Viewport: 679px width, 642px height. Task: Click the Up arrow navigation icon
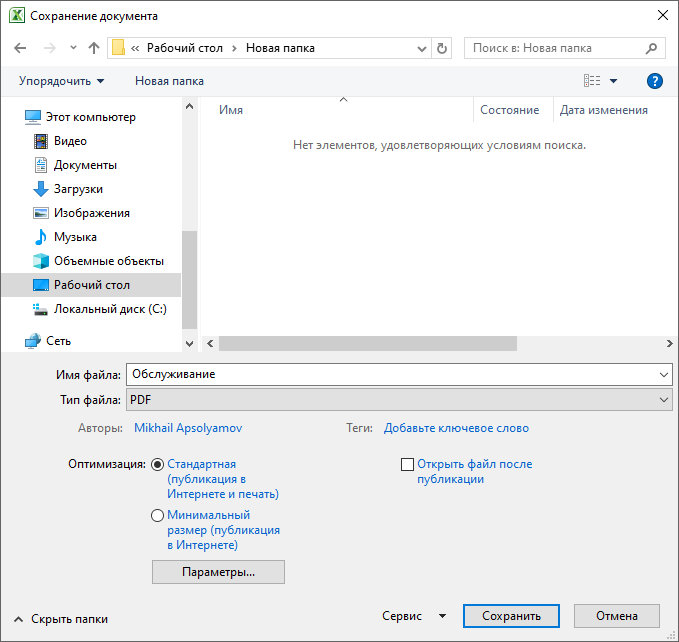94,48
